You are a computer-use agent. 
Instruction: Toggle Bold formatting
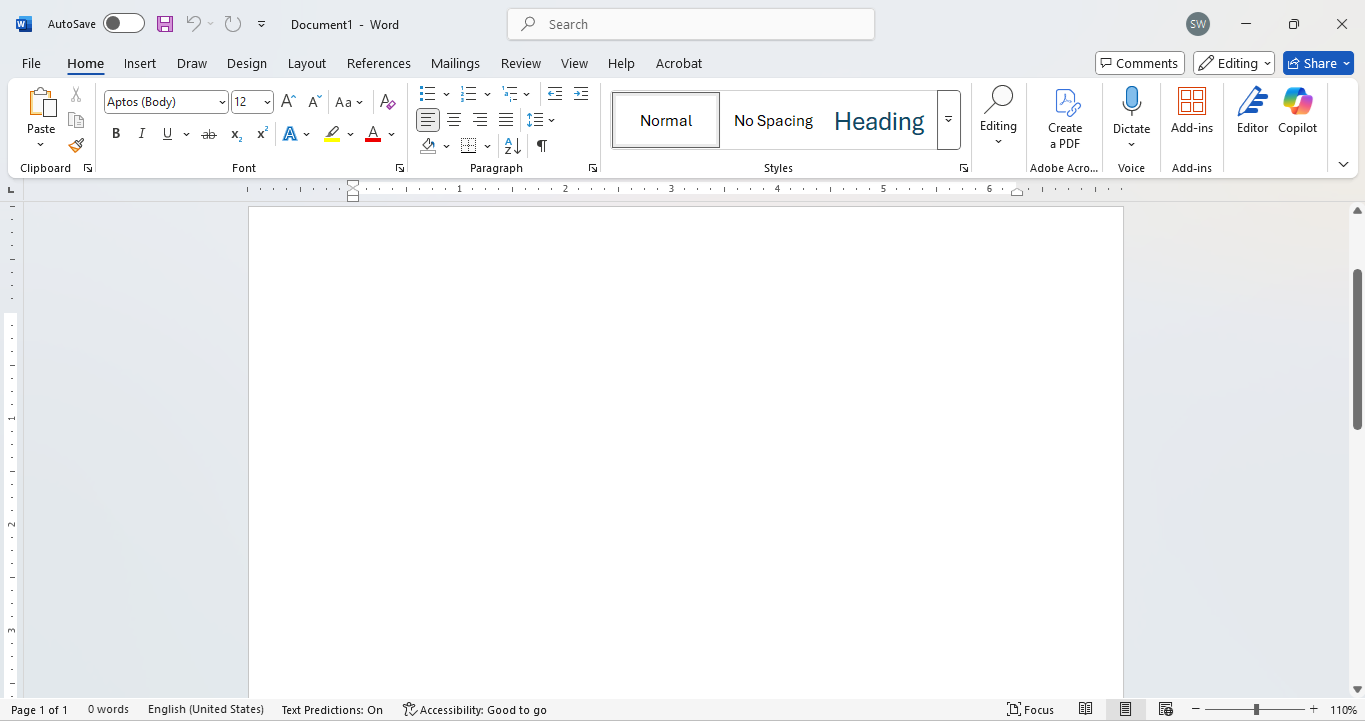point(116,134)
